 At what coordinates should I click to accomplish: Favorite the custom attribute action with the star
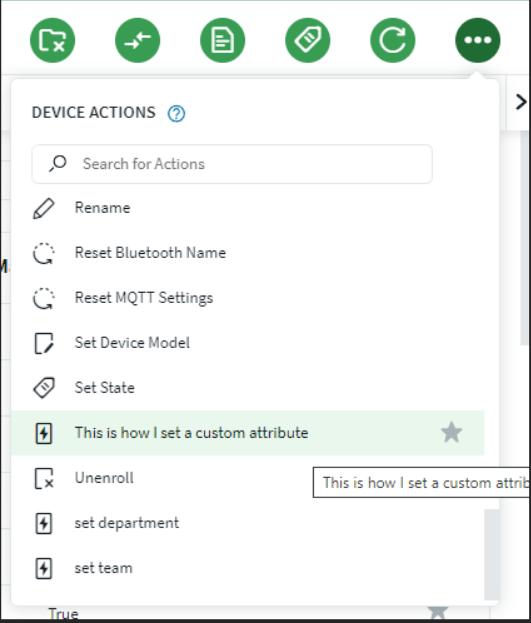pyautogui.click(x=452, y=432)
